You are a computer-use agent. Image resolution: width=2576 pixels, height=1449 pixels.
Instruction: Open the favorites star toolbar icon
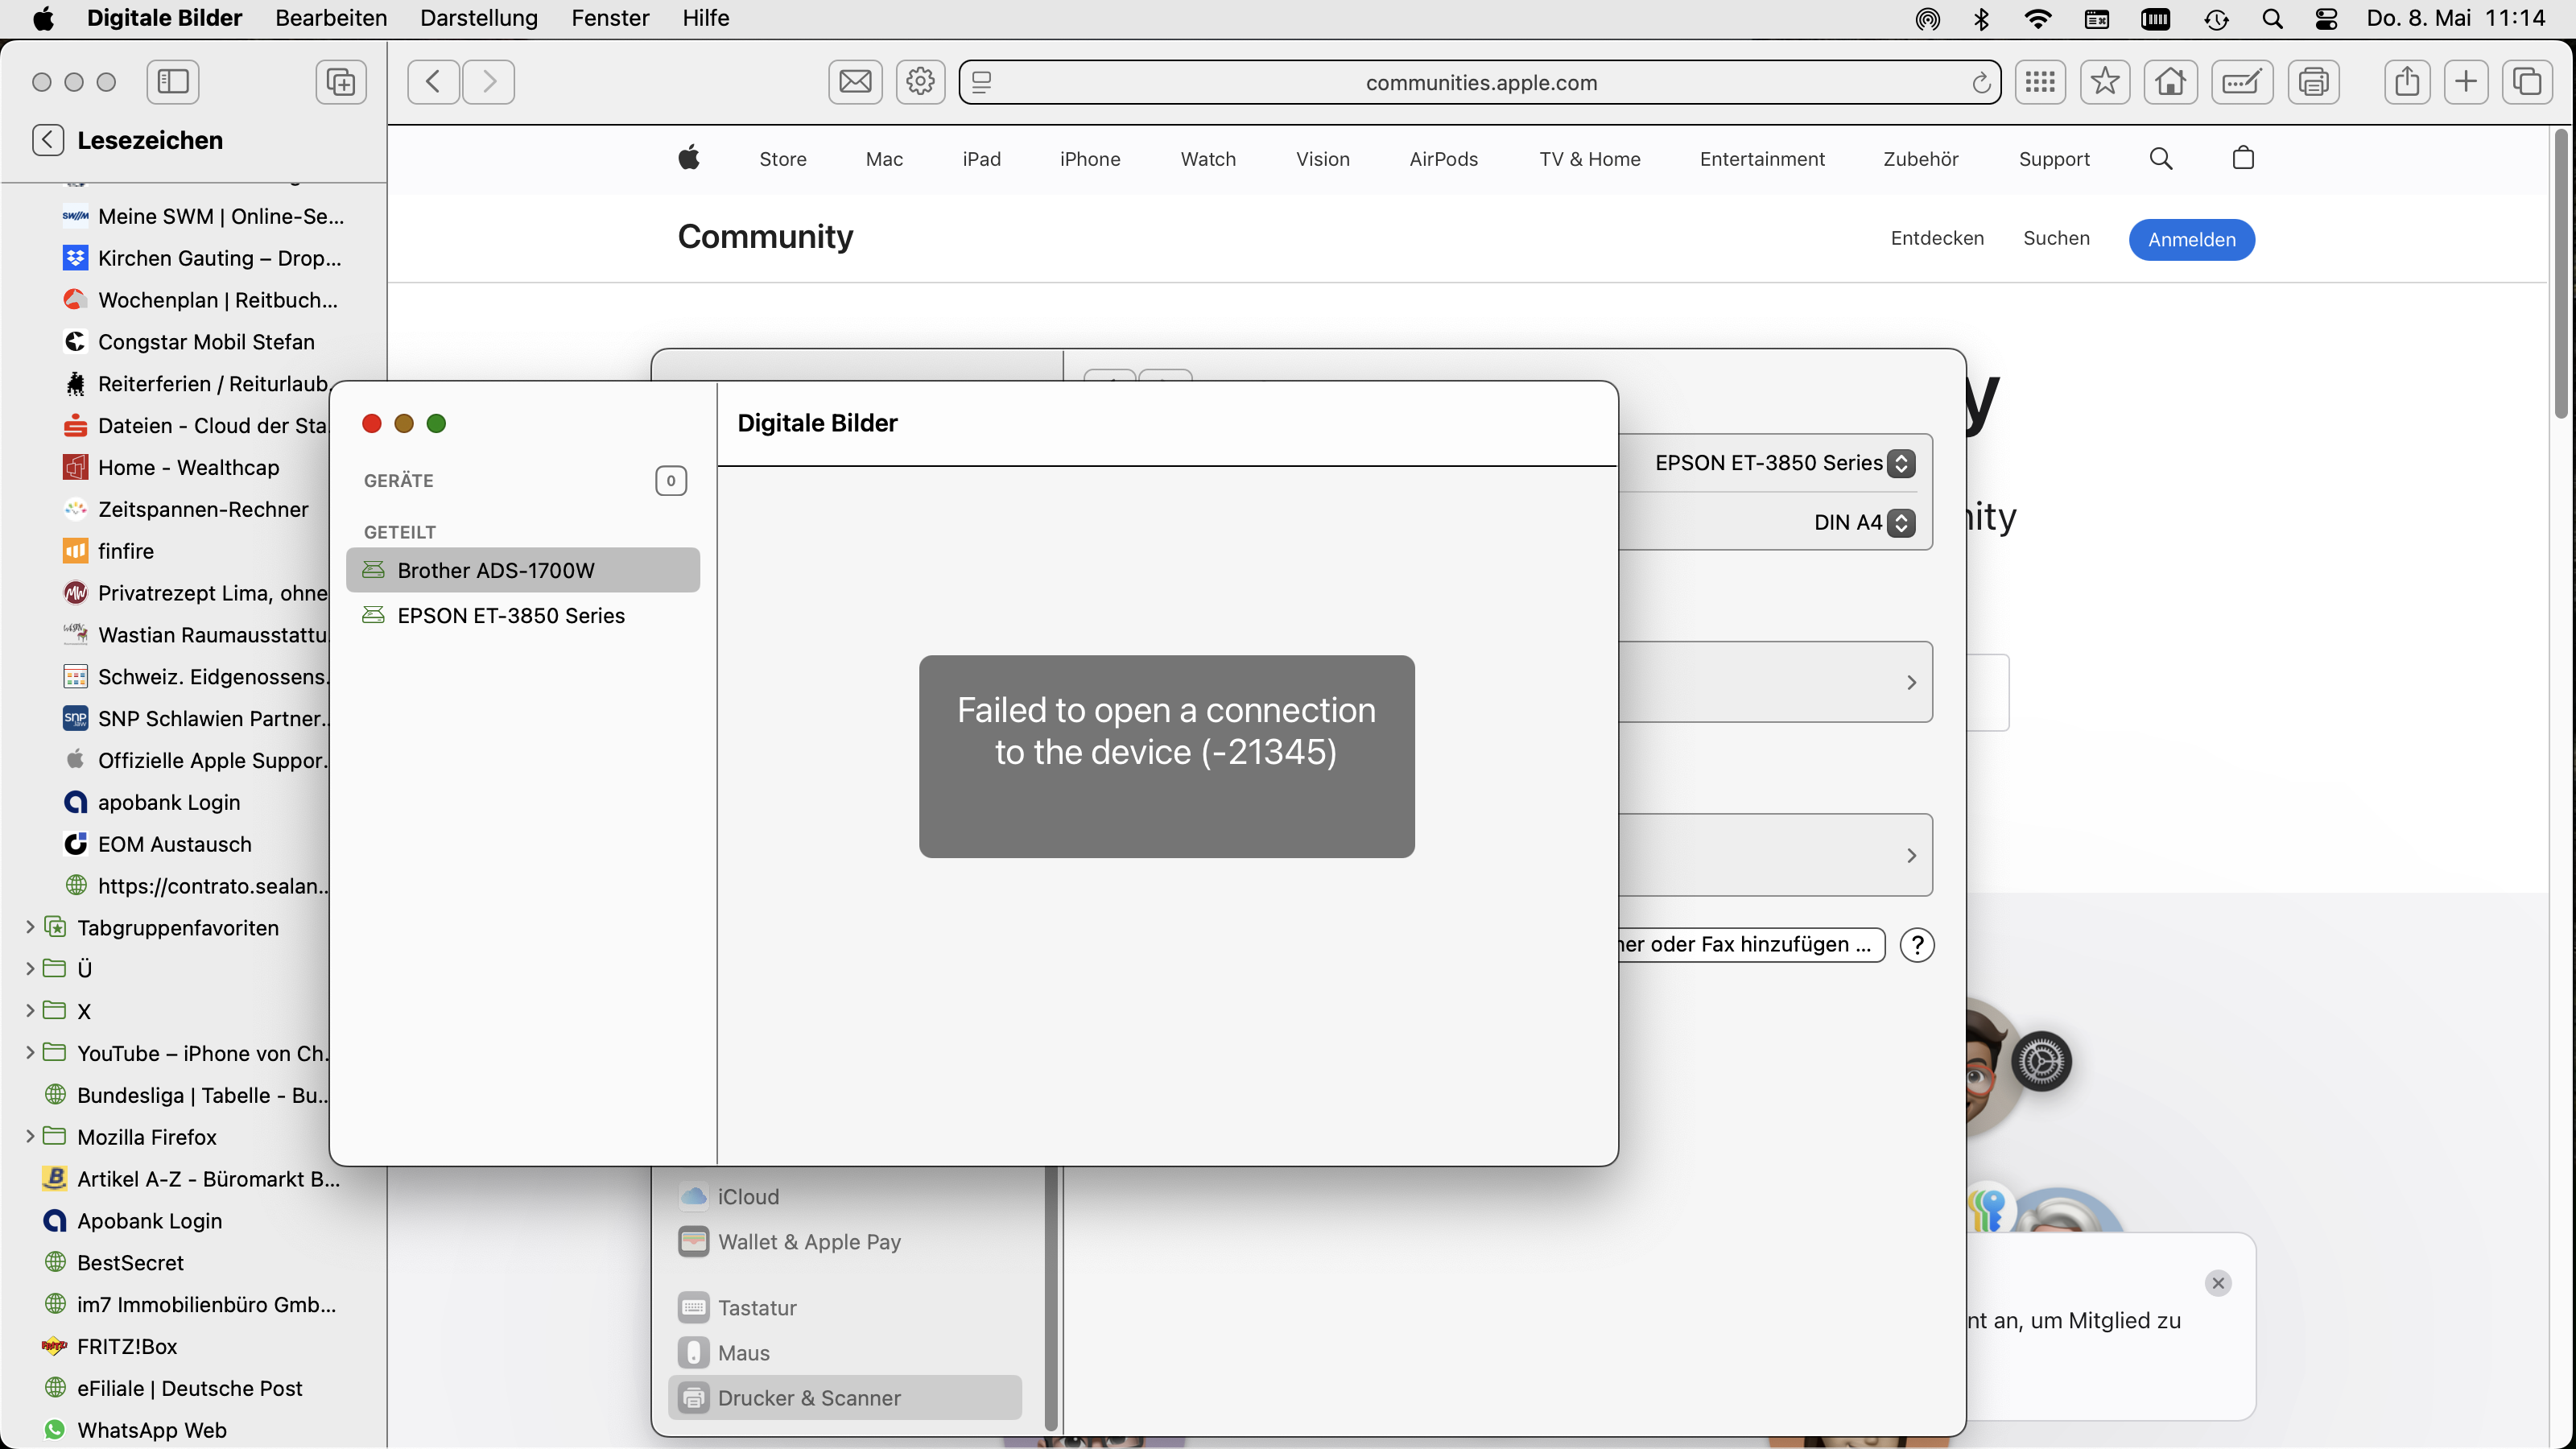point(2105,81)
